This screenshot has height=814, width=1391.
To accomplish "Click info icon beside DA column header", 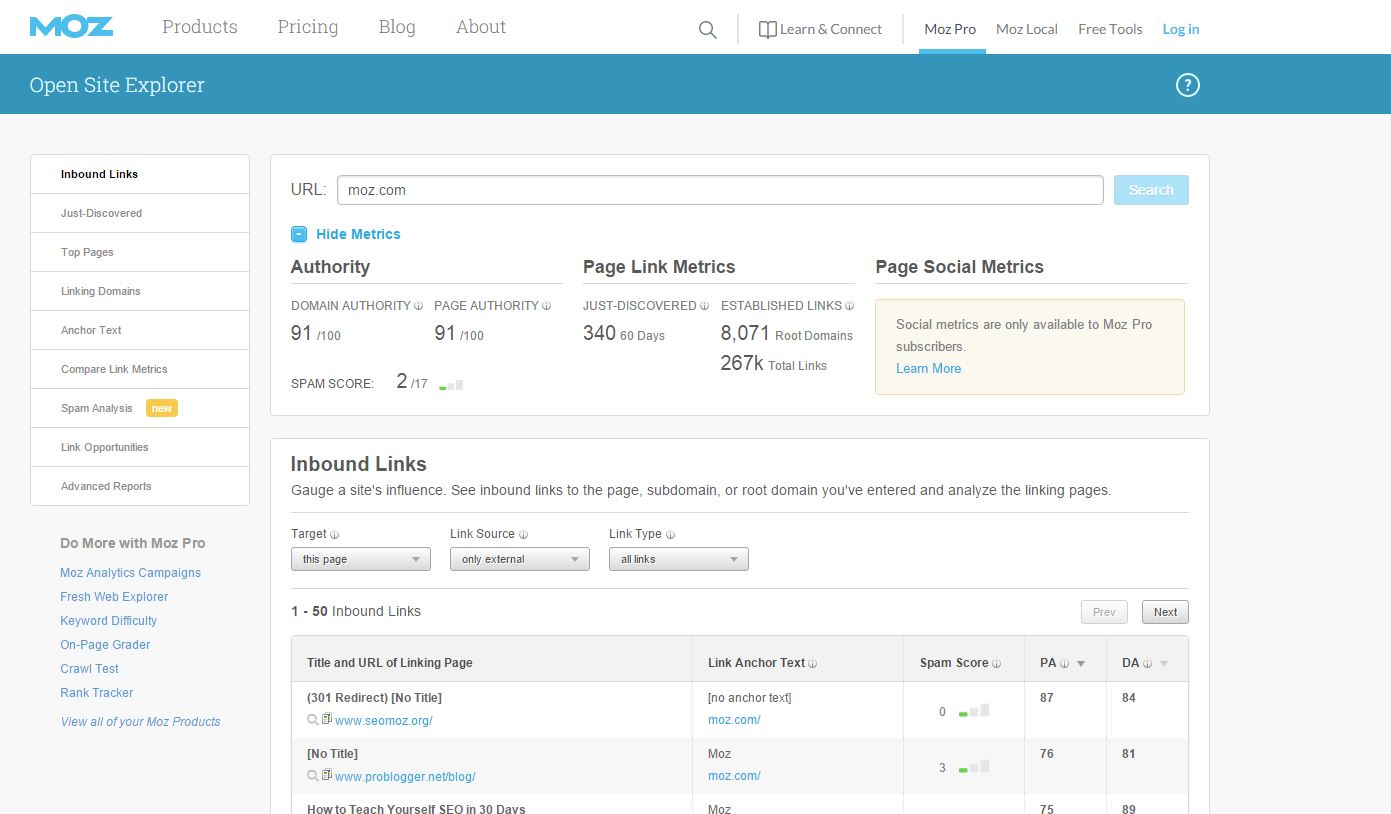I will (x=1147, y=663).
